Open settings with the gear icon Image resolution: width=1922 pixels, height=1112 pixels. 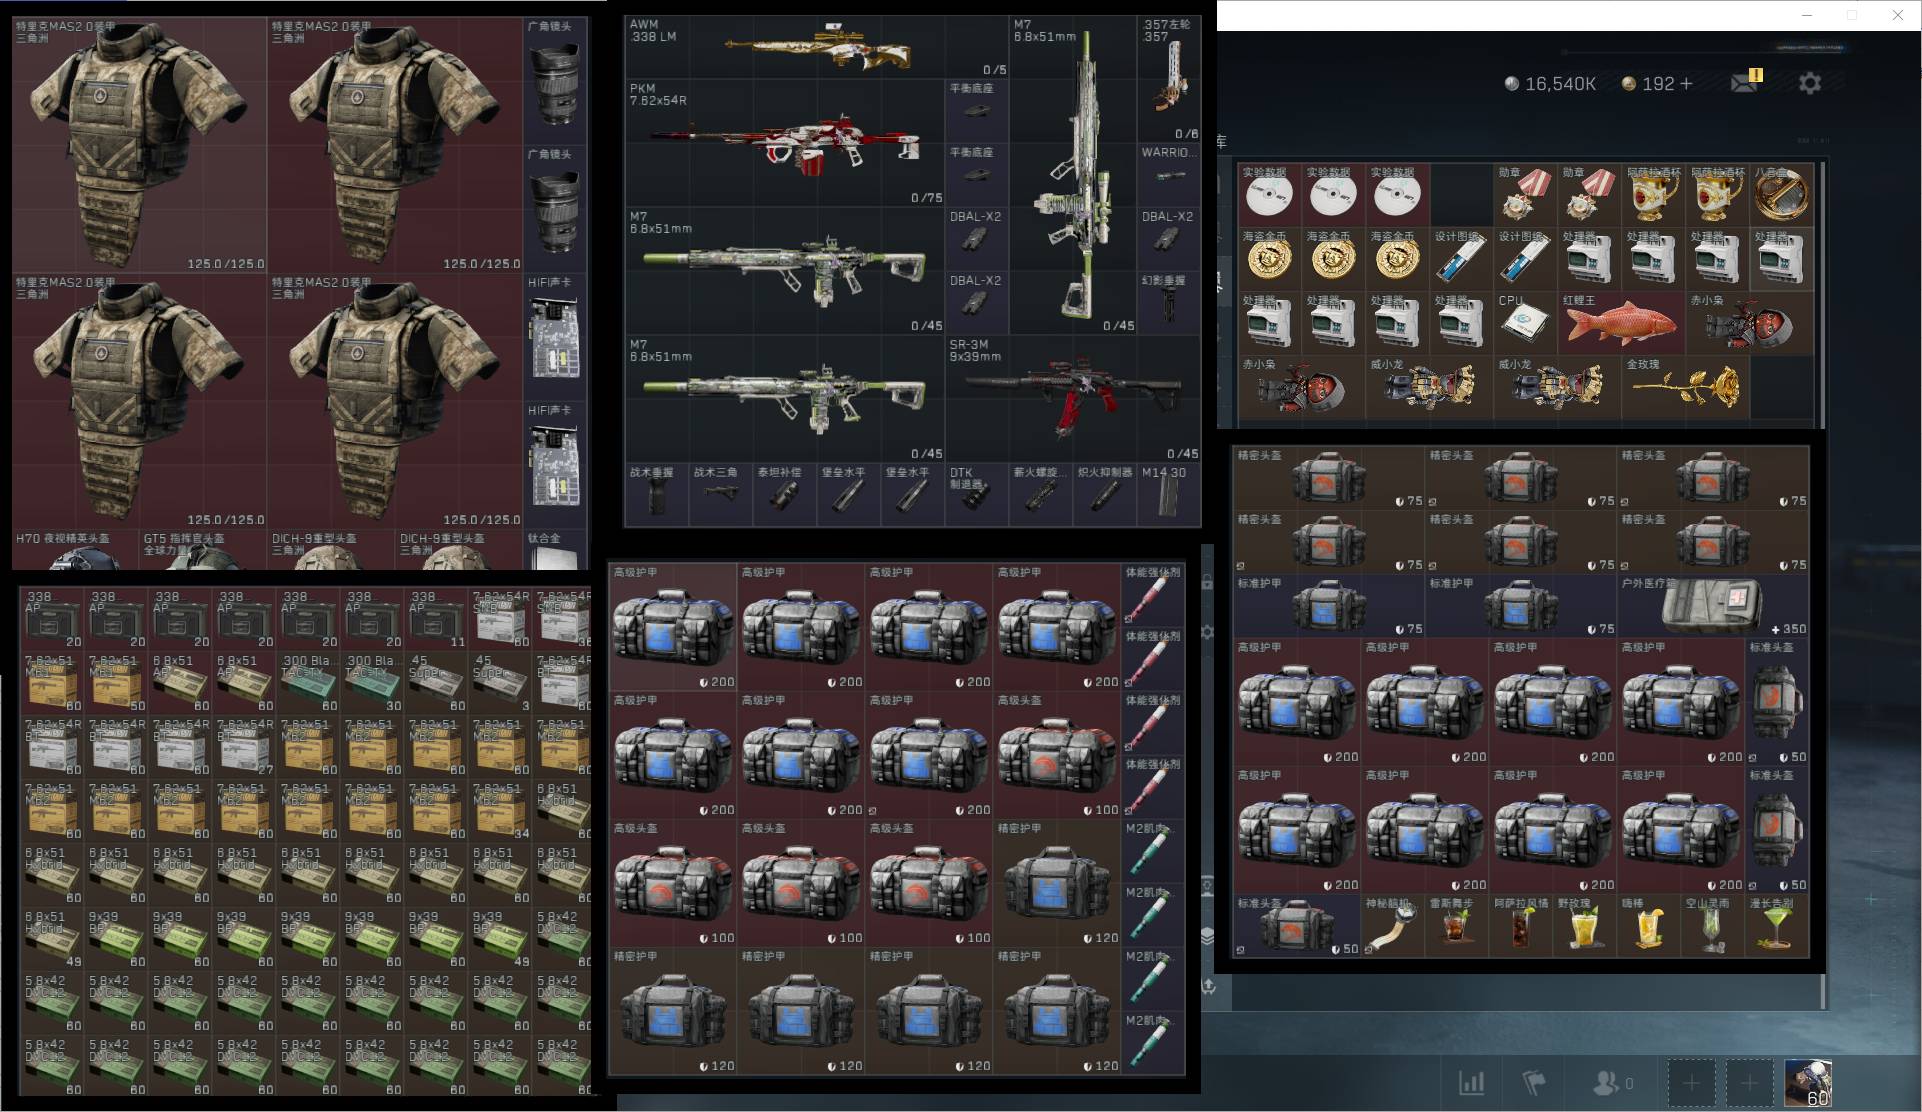pyautogui.click(x=1809, y=83)
